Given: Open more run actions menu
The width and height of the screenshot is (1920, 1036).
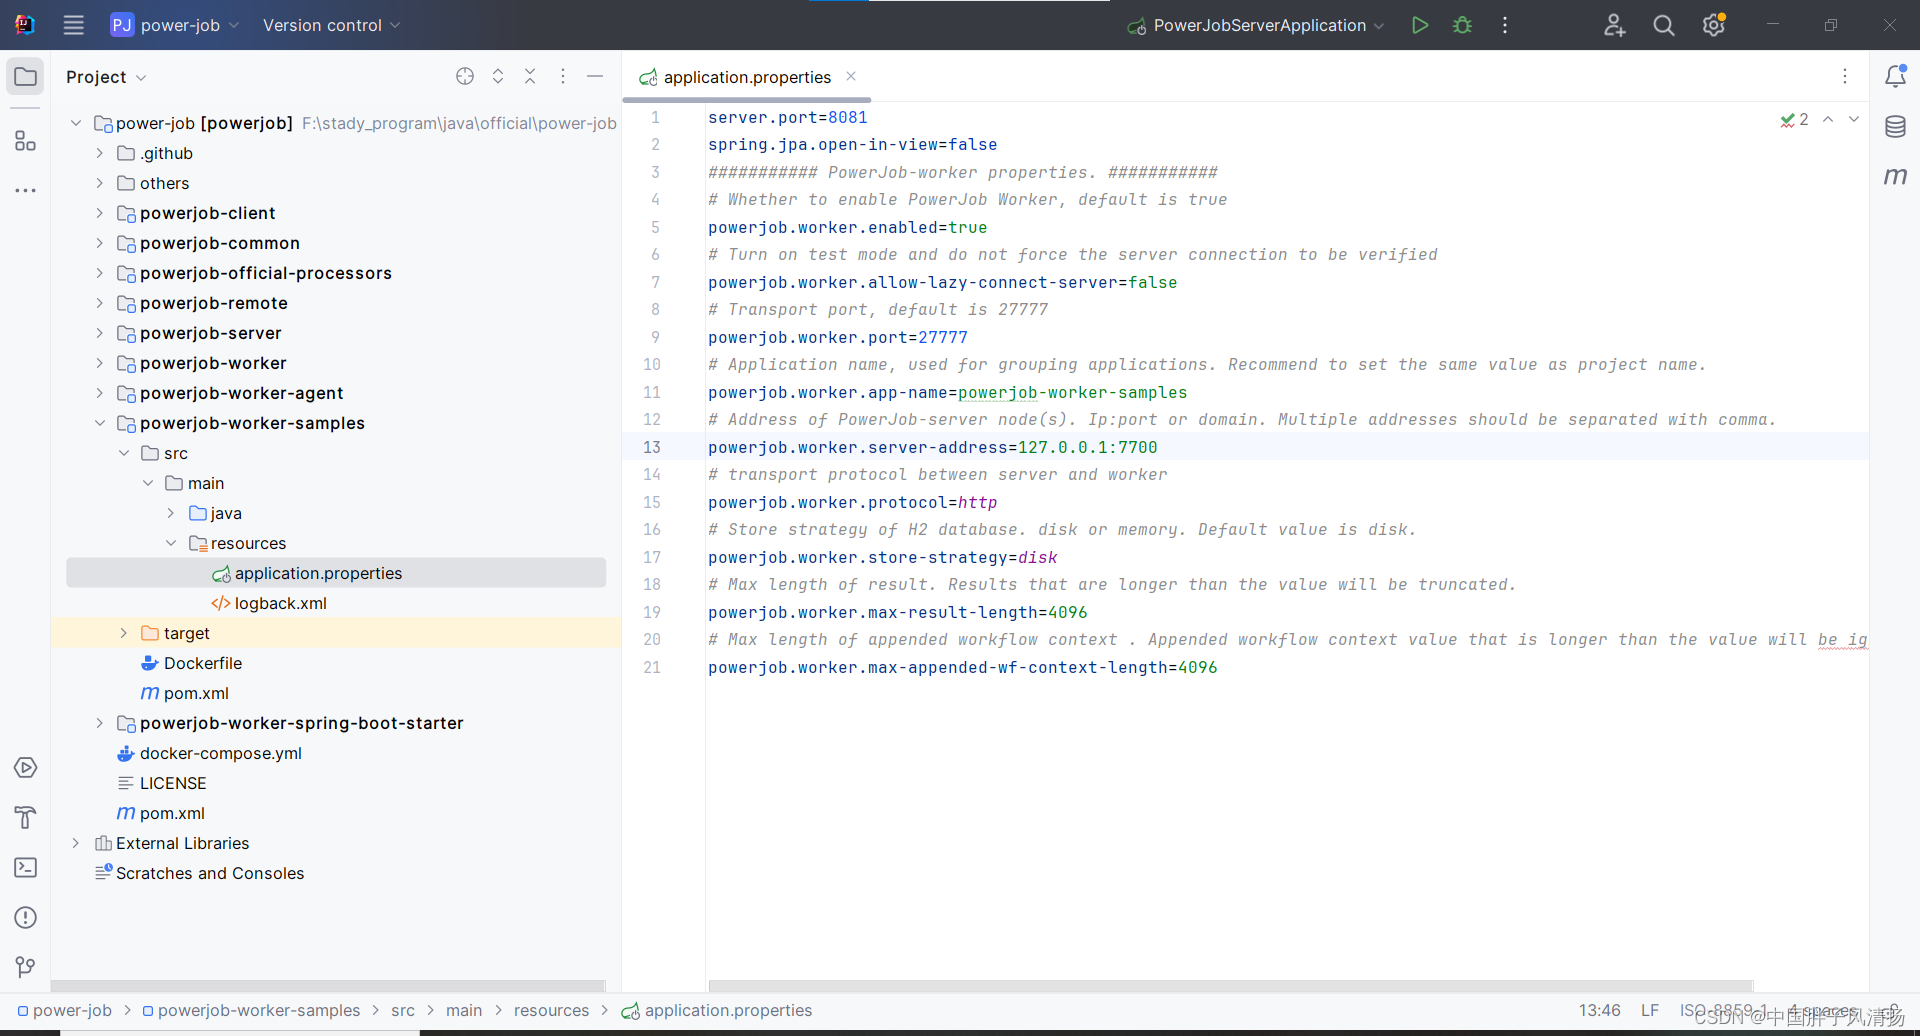Looking at the screenshot, I should tap(1505, 25).
